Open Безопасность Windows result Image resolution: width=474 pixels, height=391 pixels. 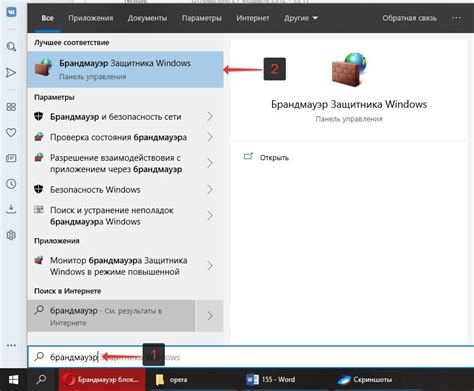pos(95,189)
